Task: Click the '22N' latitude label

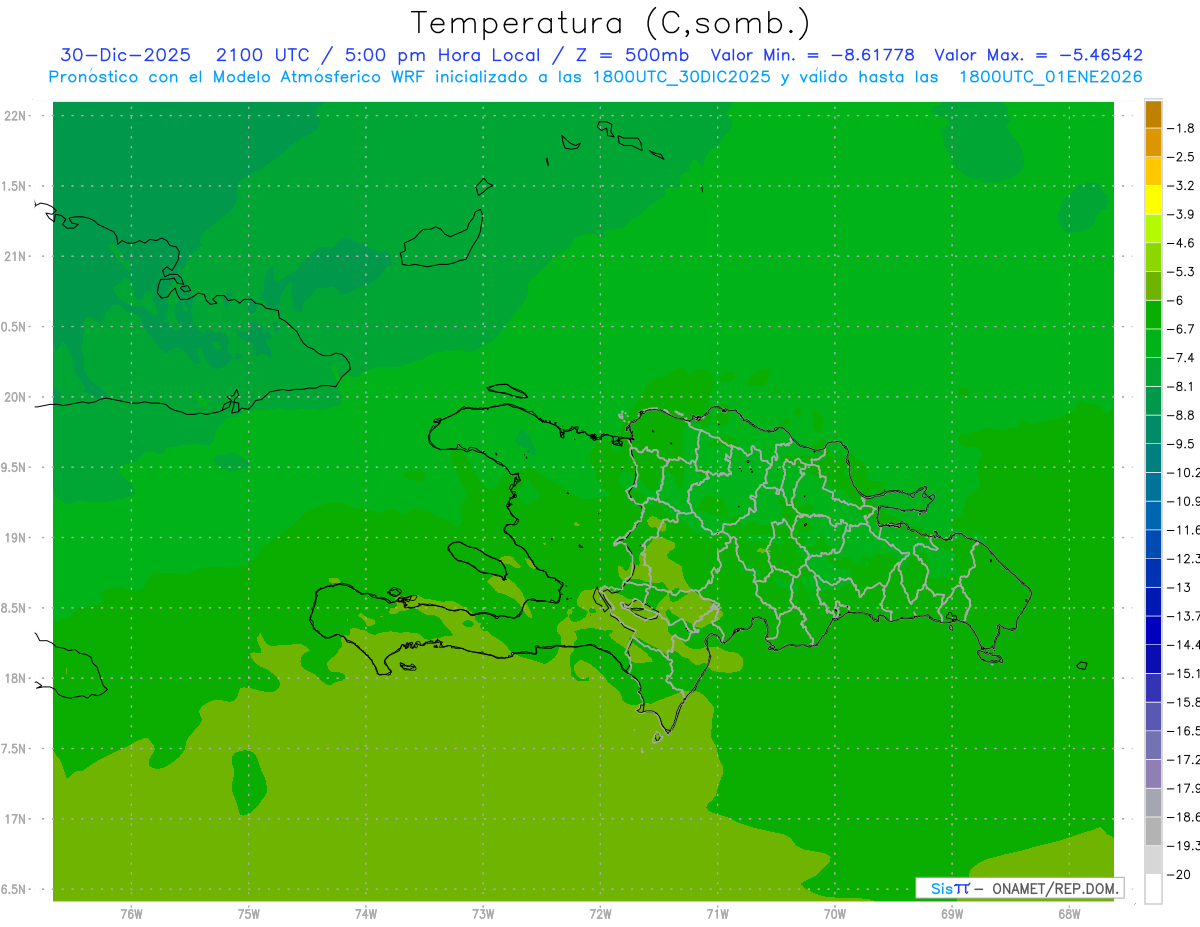Action: coord(15,116)
